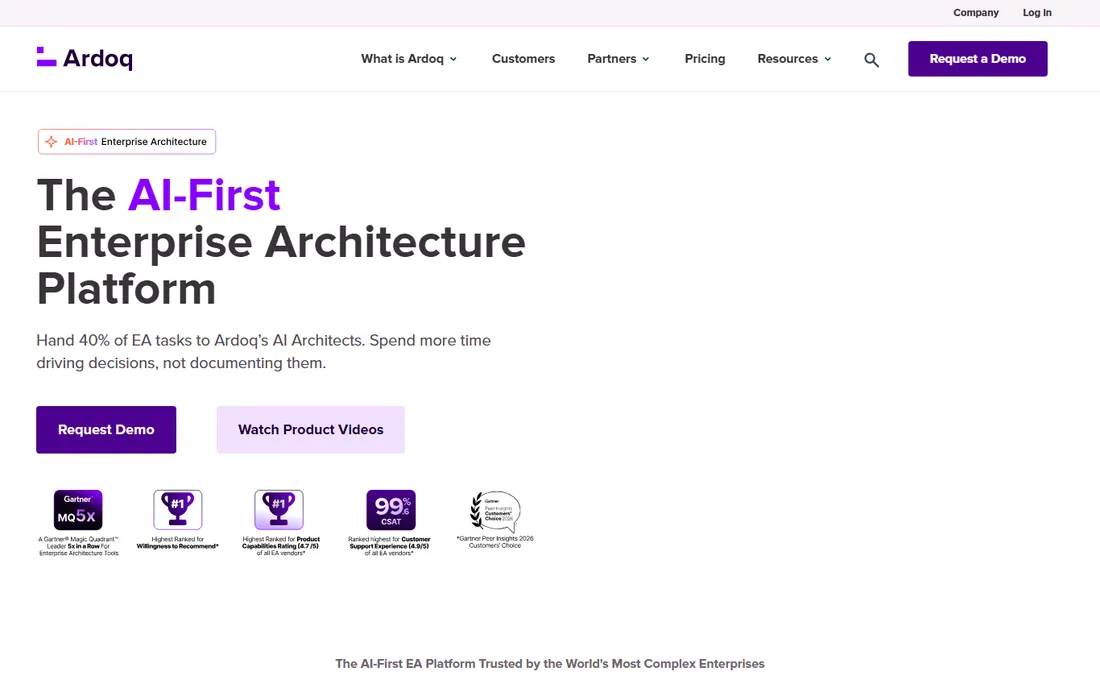Expand the What is Ardoq dropdown chevron
The height and width of the screenshot is (688, 1100).
(453, 59)
